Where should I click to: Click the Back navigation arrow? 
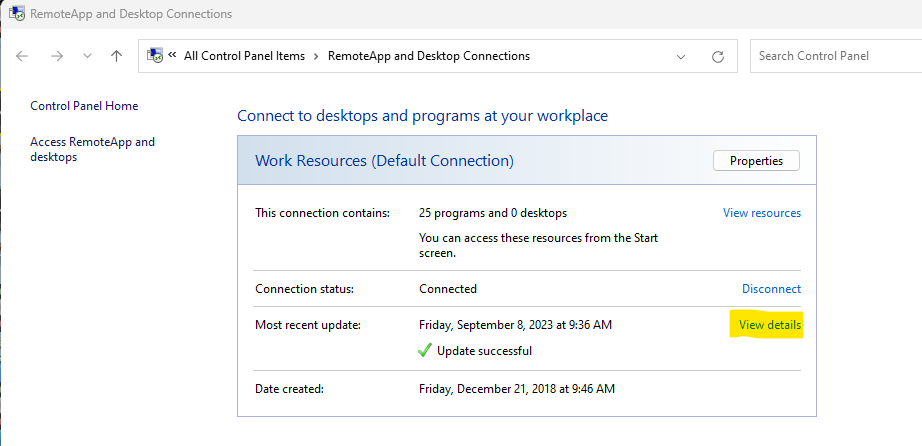point(22,56)
